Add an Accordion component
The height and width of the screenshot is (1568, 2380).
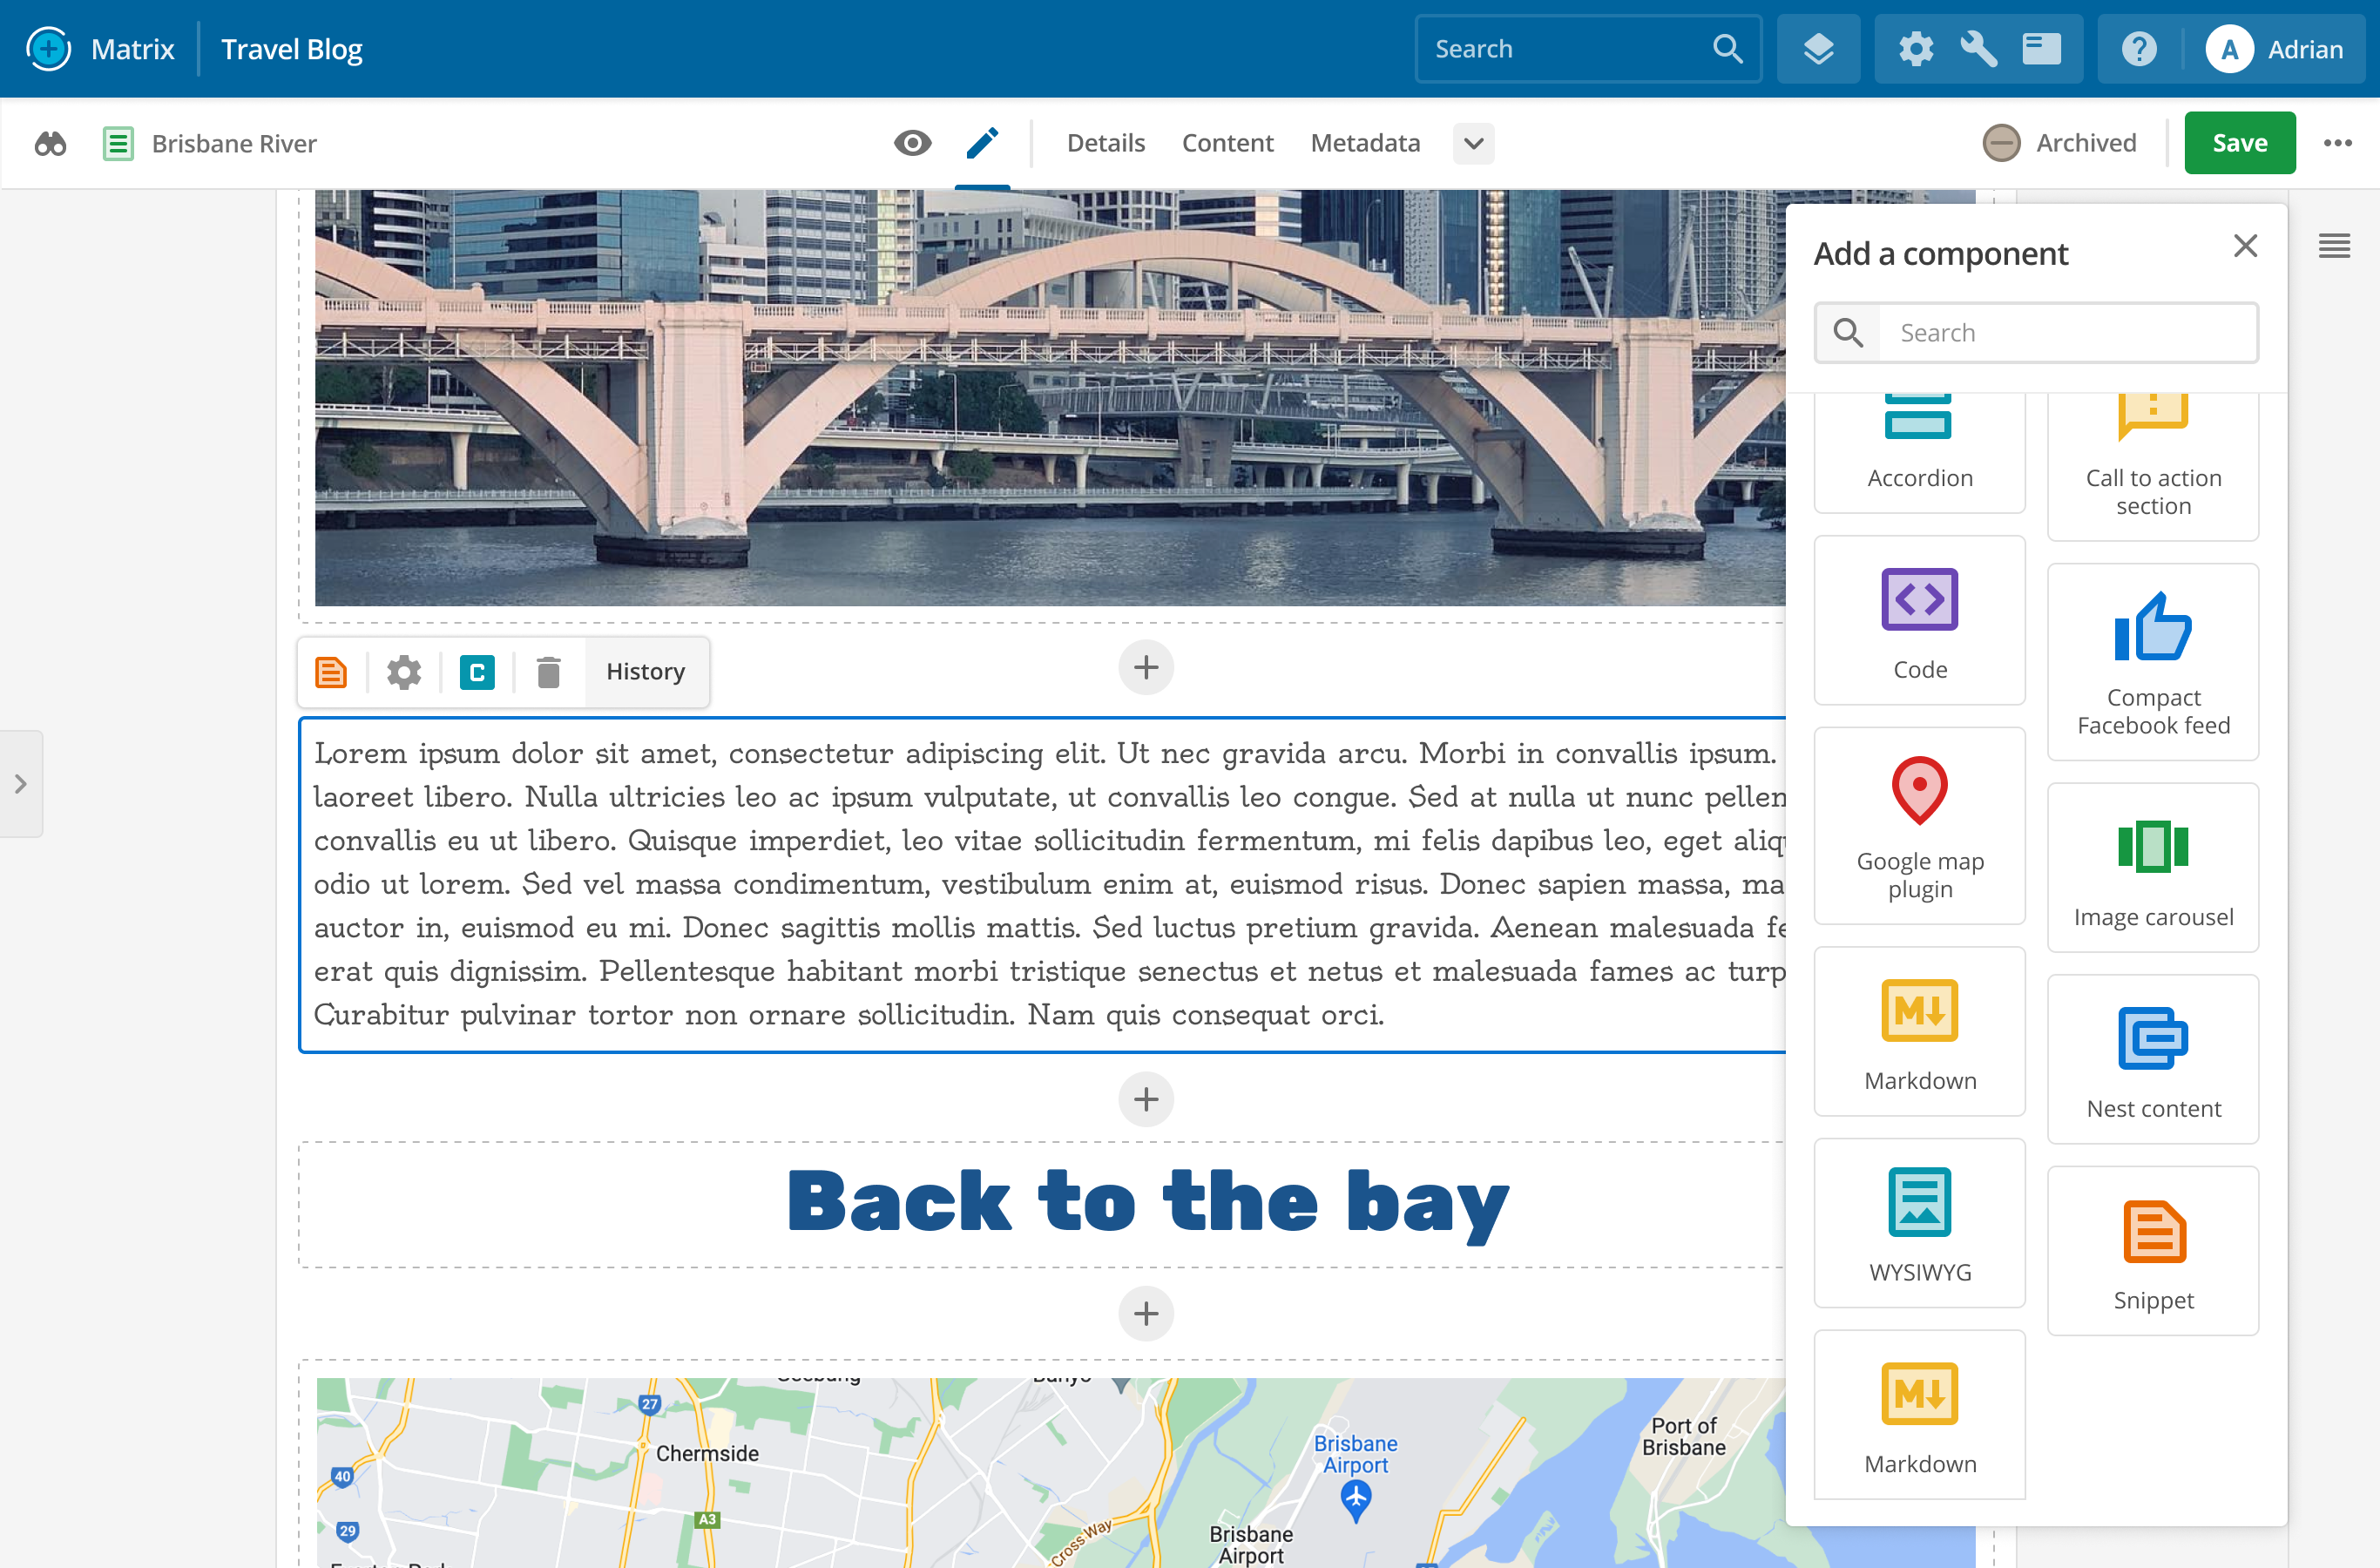tap(1919, 452)
